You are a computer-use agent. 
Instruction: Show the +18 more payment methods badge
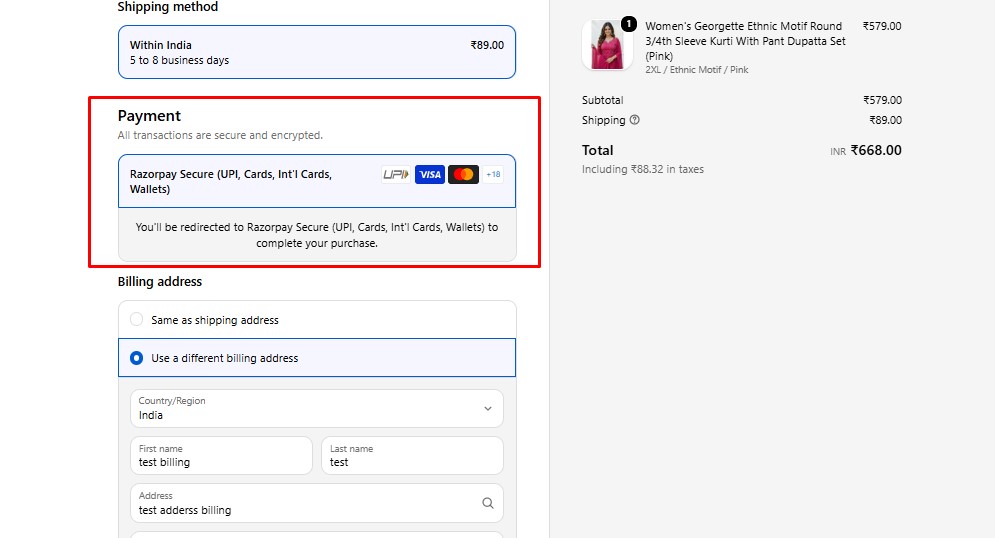[493, 174]
